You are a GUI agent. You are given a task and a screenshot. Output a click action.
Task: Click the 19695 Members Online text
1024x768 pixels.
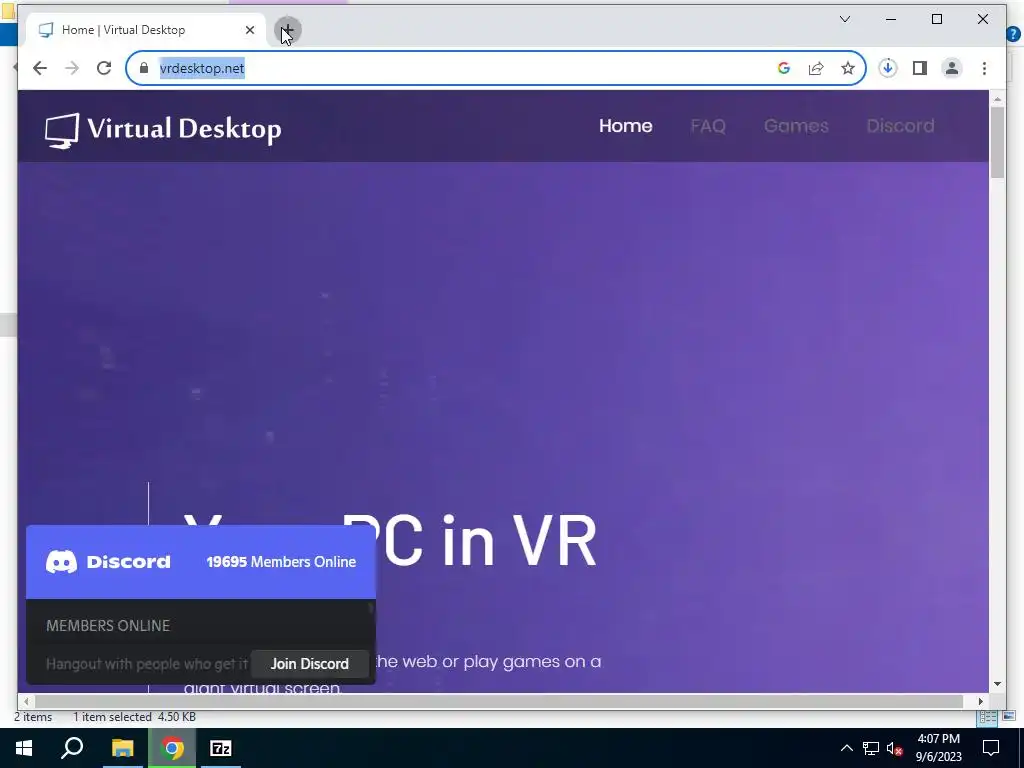pos(281,562)
